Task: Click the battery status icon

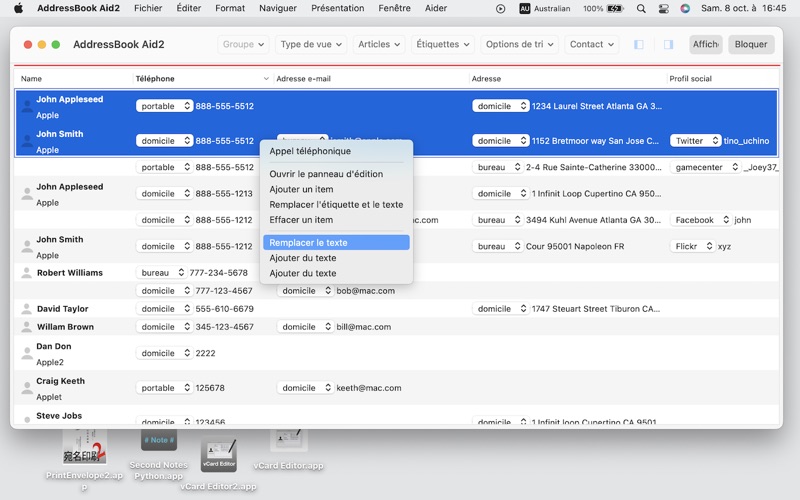Action: 615,8
